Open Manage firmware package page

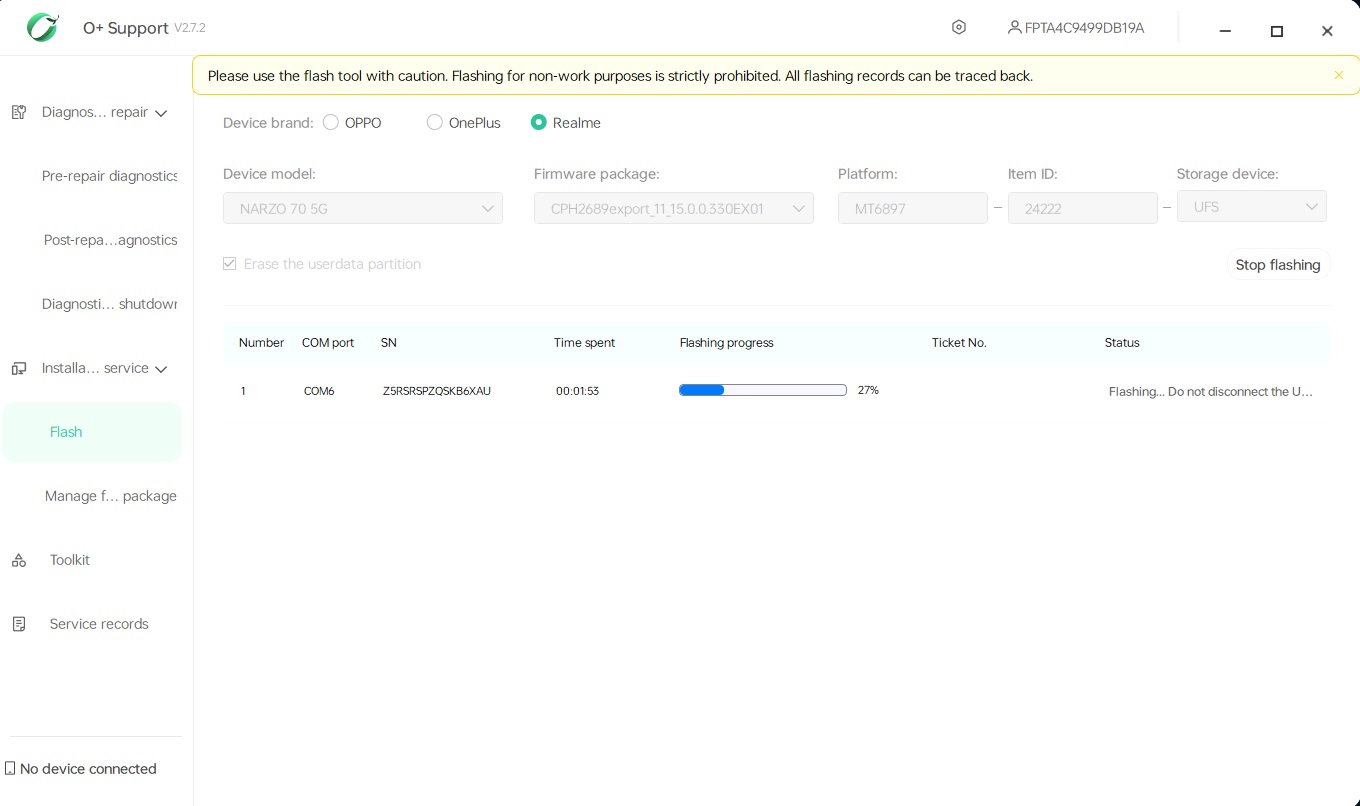(x=110, y=496)
